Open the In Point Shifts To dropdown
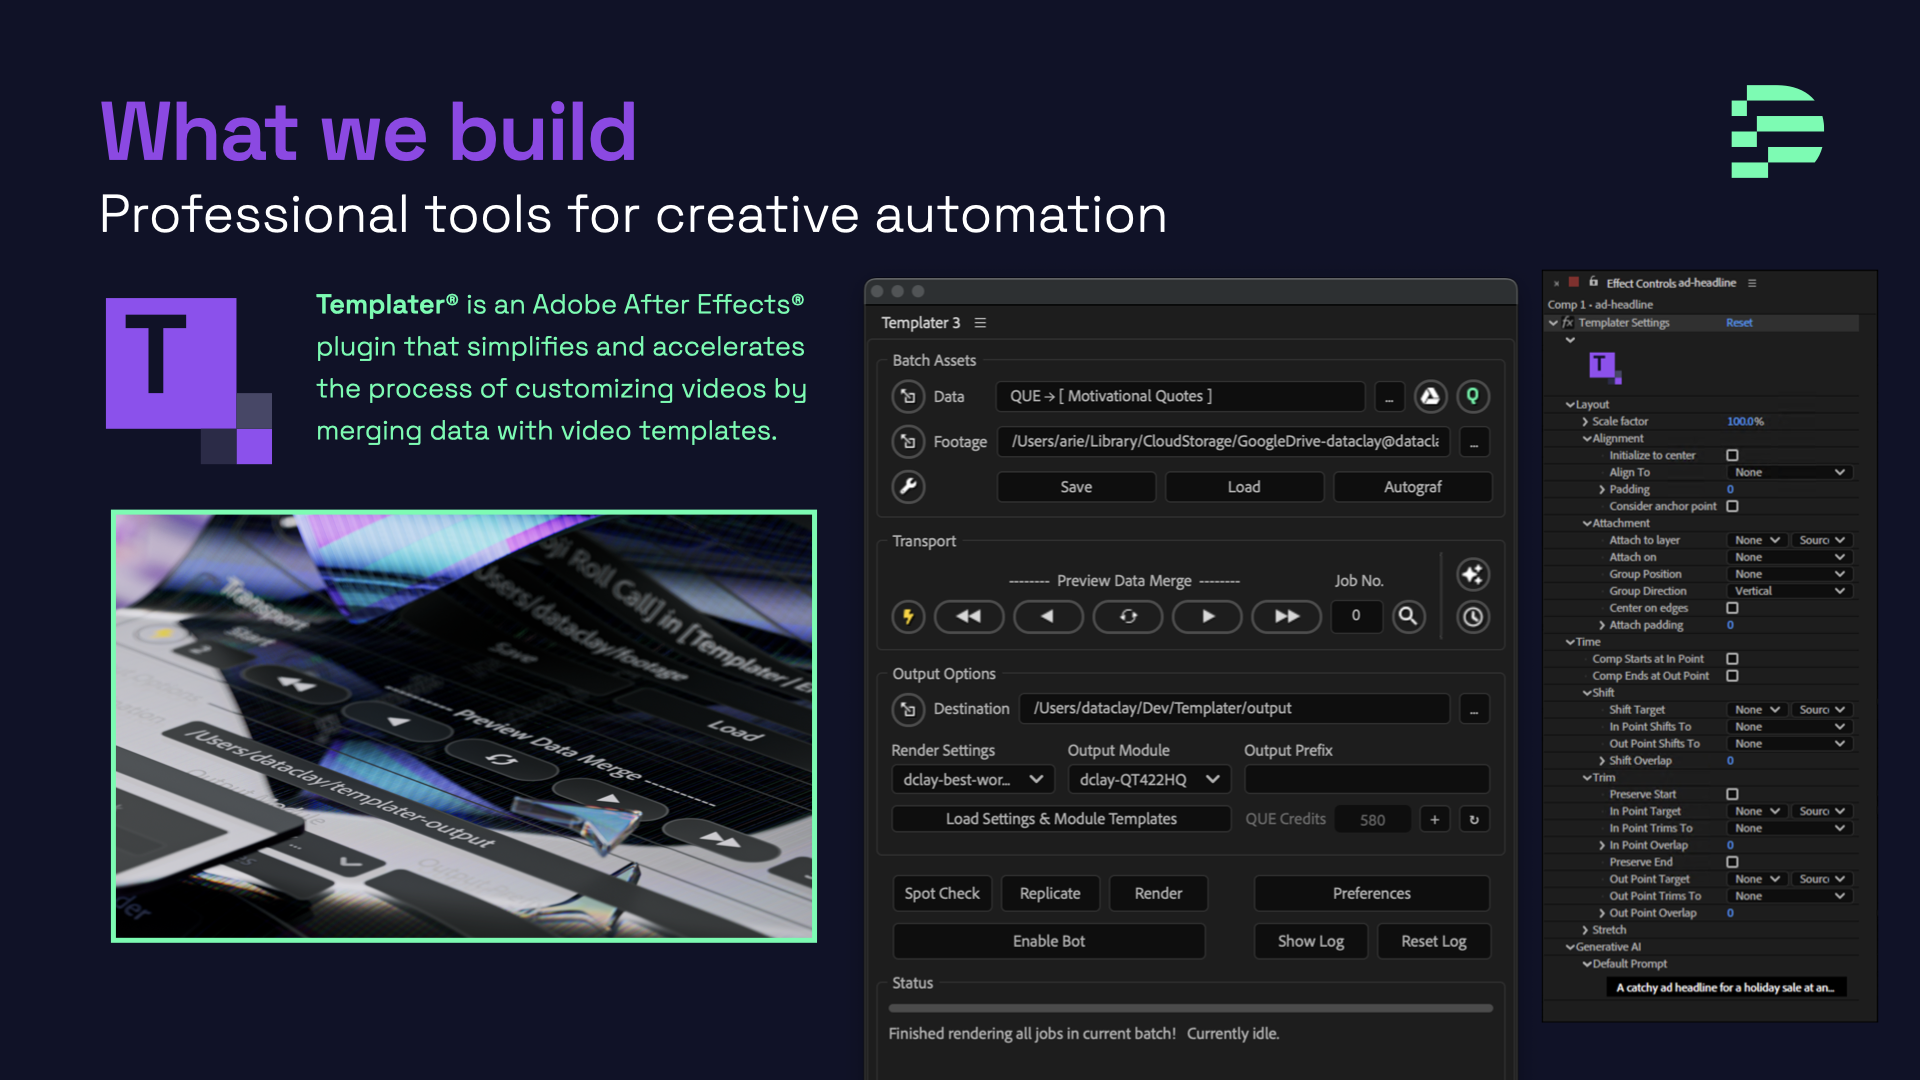Image resolution: width=1920 pixels, height=1080 pixels. coord(1789,727)
